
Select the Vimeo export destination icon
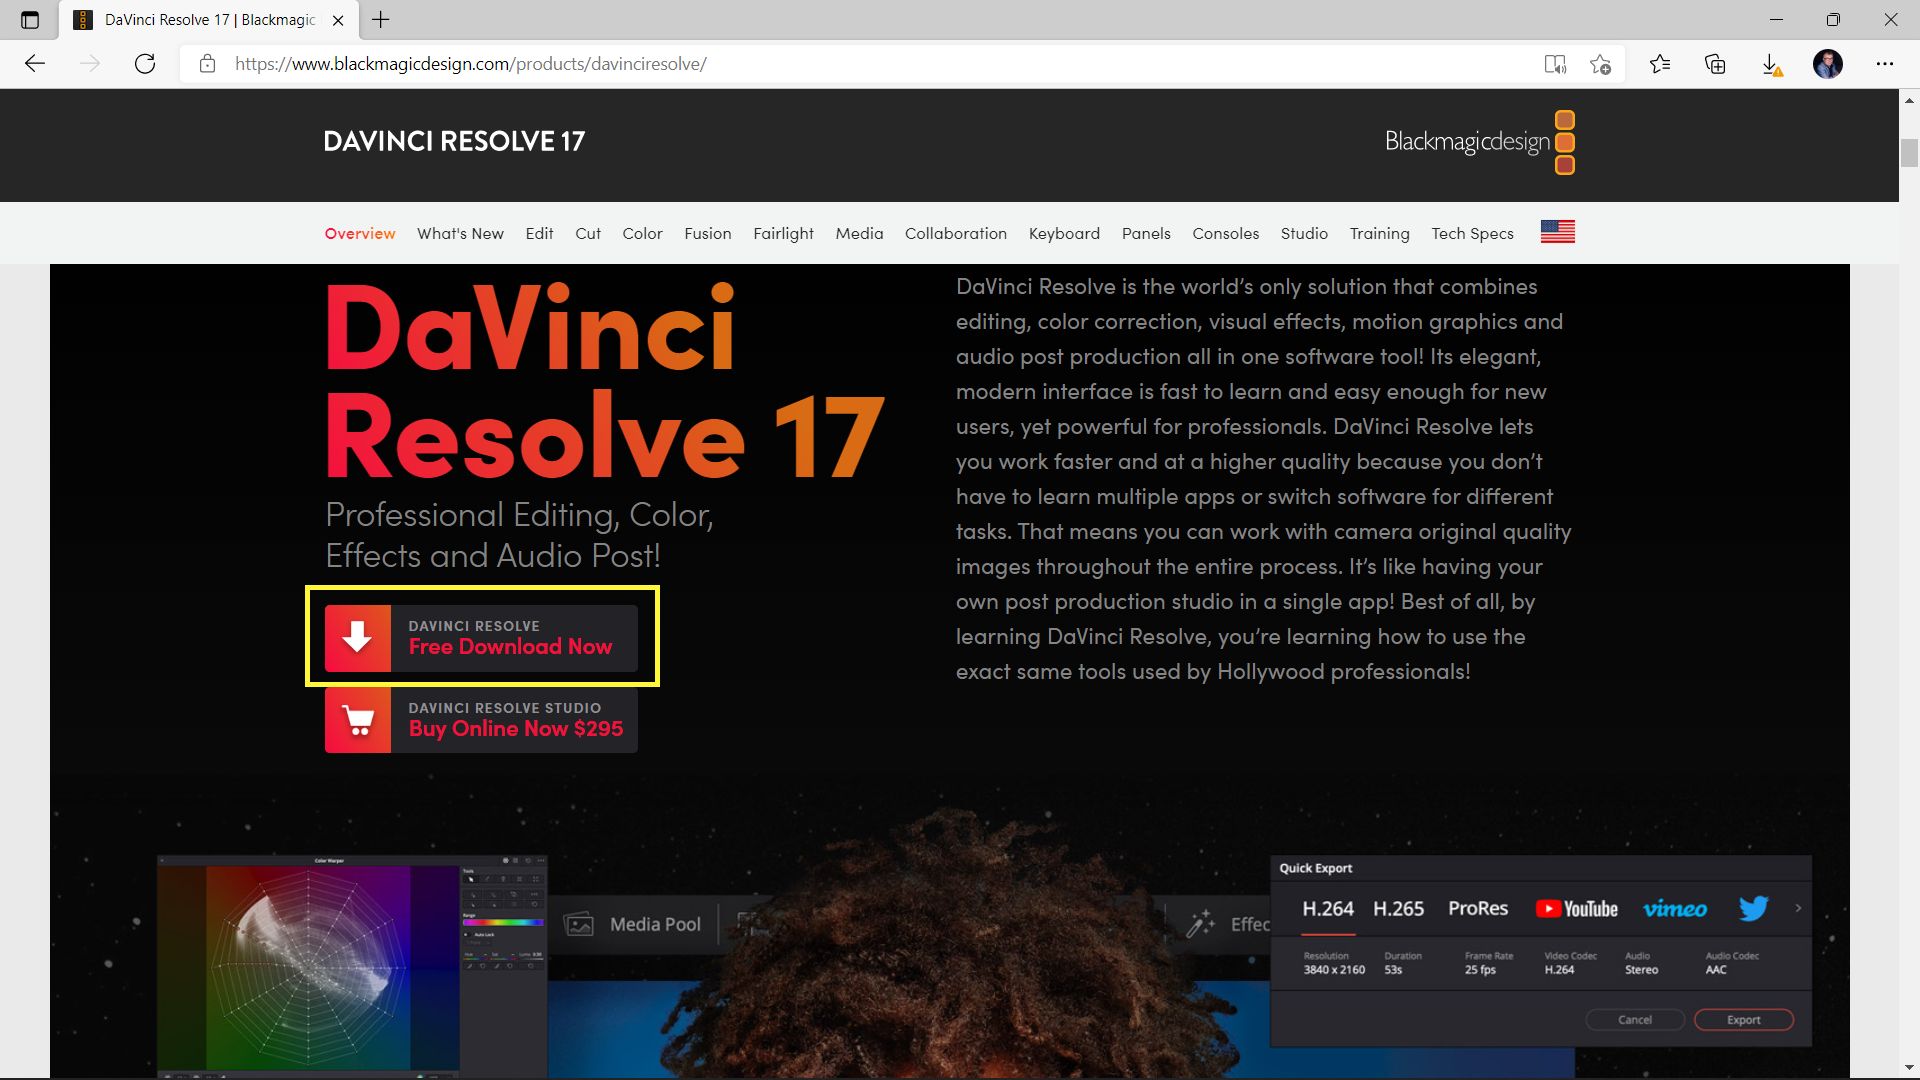point(1675,909)
